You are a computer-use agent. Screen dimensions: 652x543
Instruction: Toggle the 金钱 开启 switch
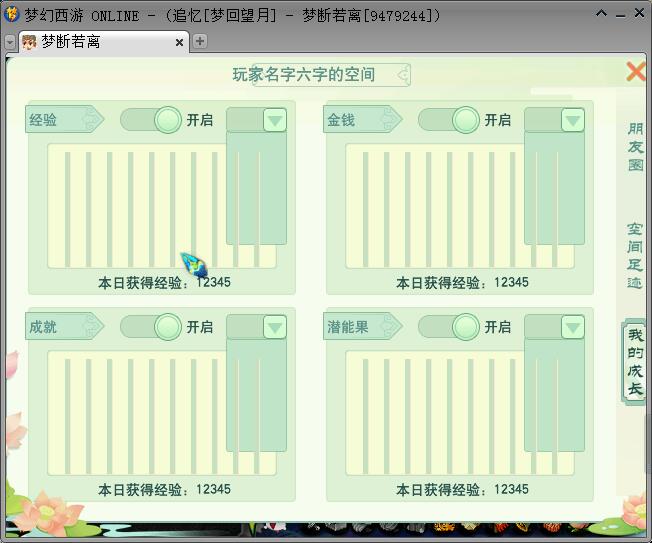coord(449,120)
